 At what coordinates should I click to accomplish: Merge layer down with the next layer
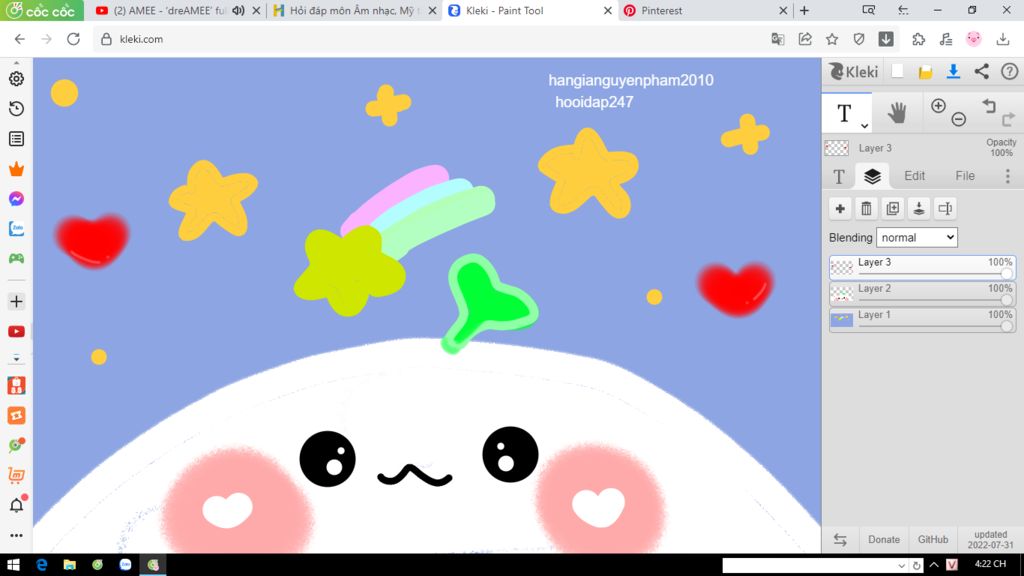(919, 208)
